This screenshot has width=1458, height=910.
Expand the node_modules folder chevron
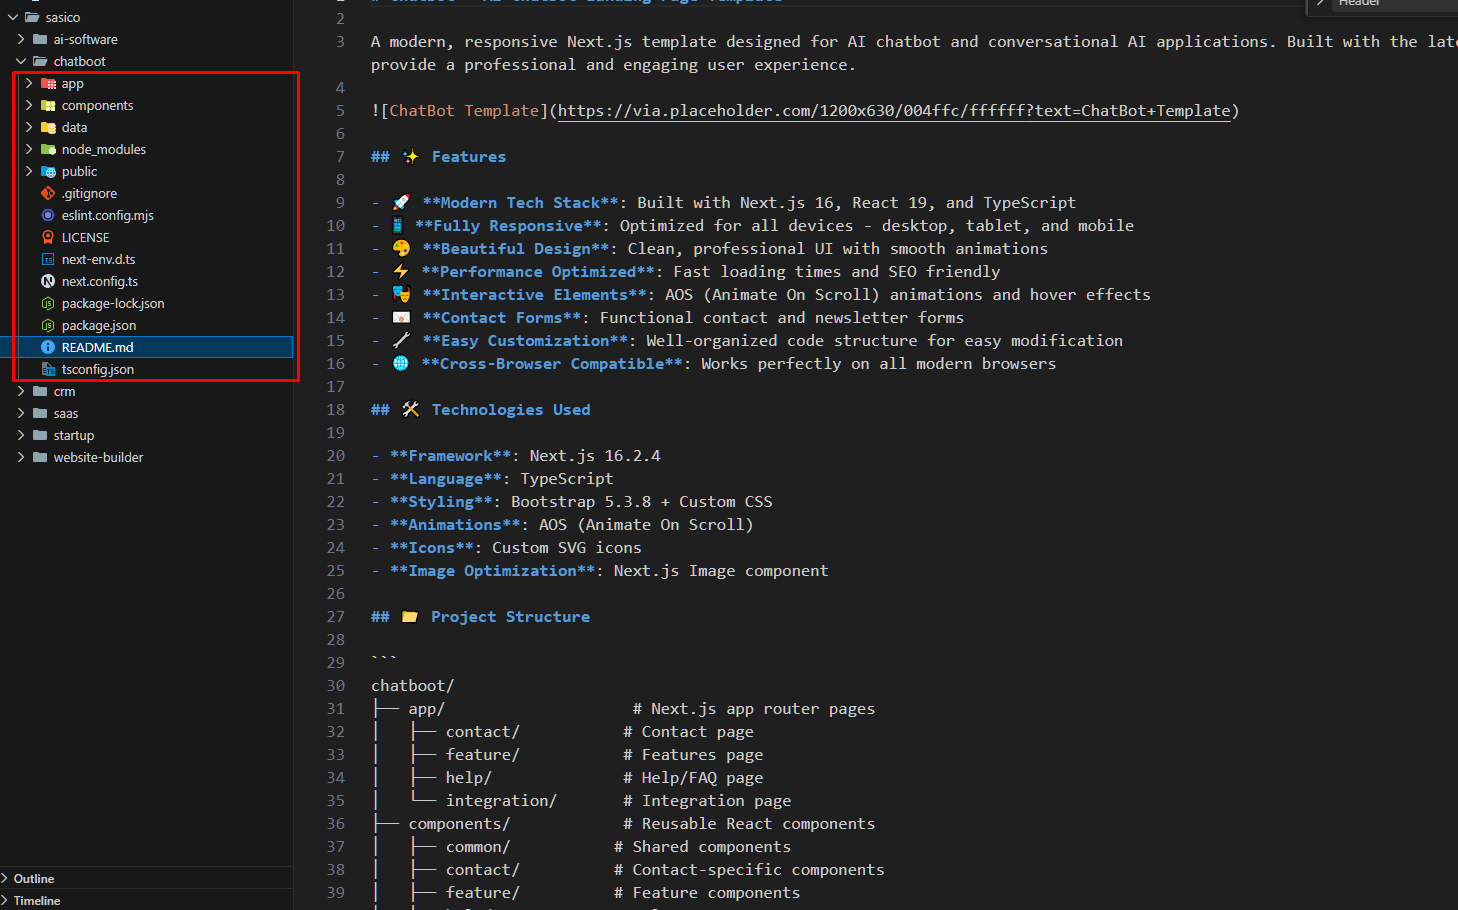(29, 150)
